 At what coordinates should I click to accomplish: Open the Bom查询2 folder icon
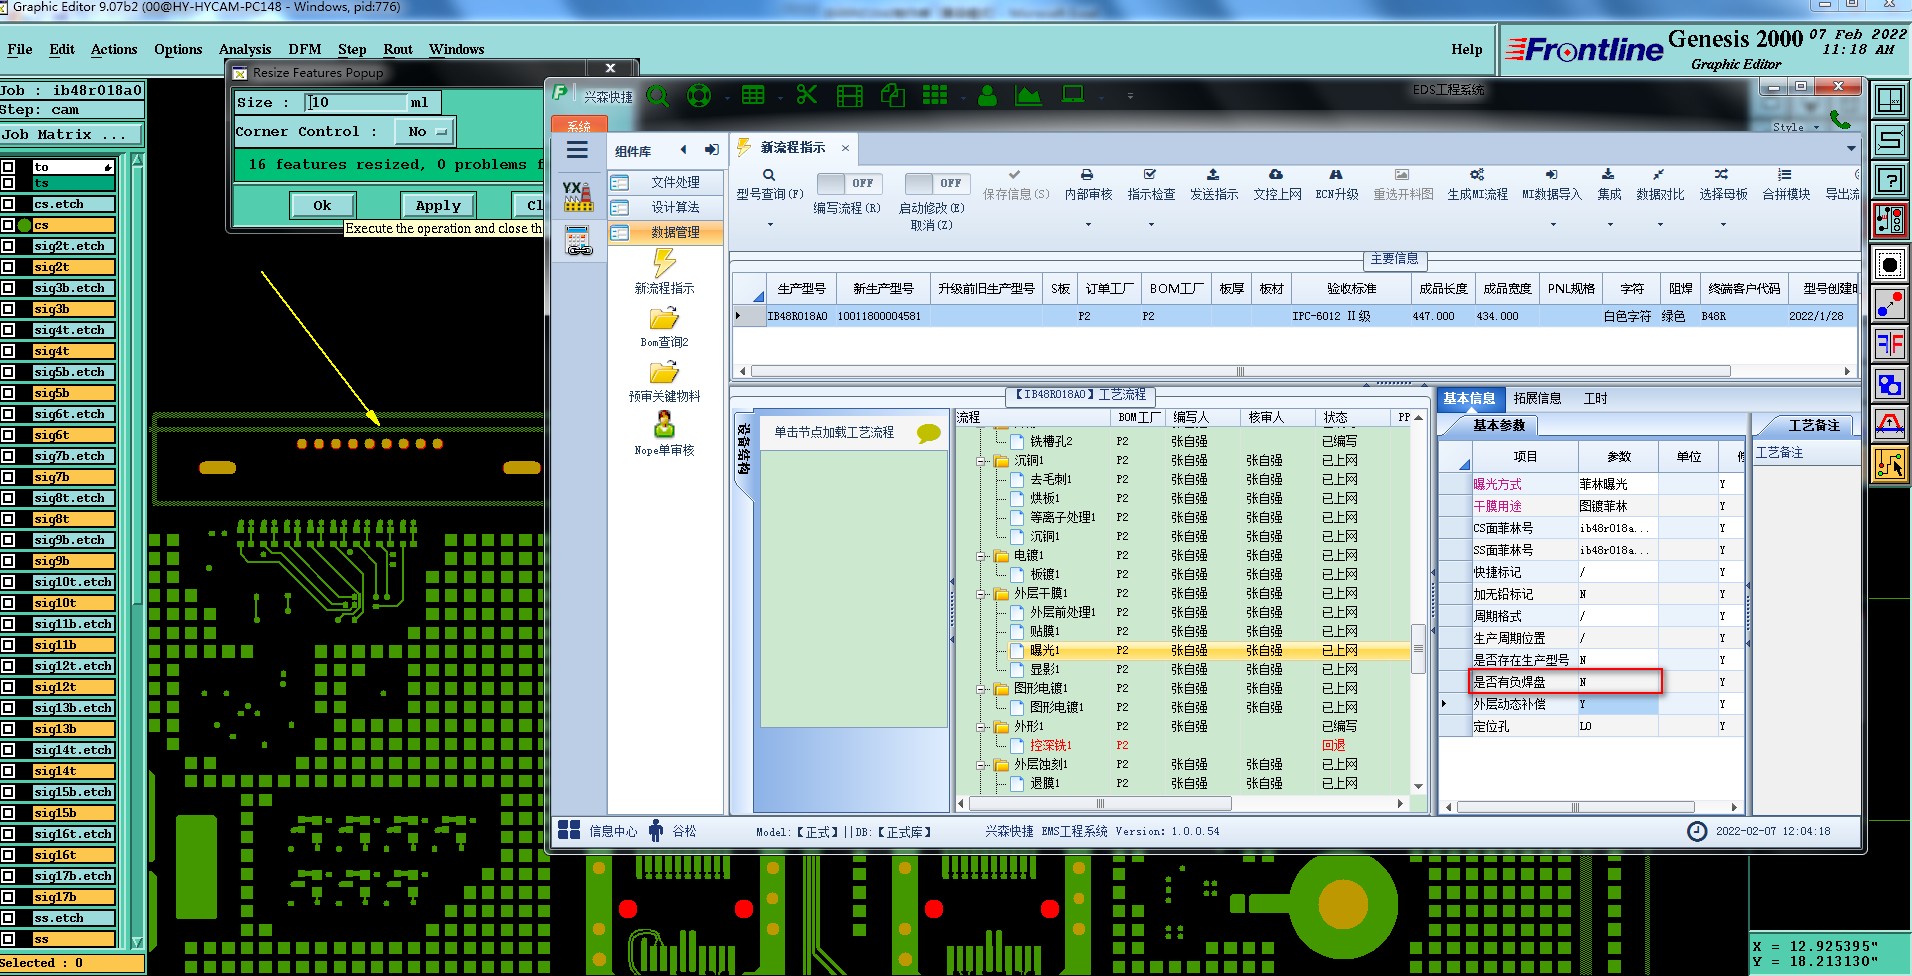tap(664, 319)
